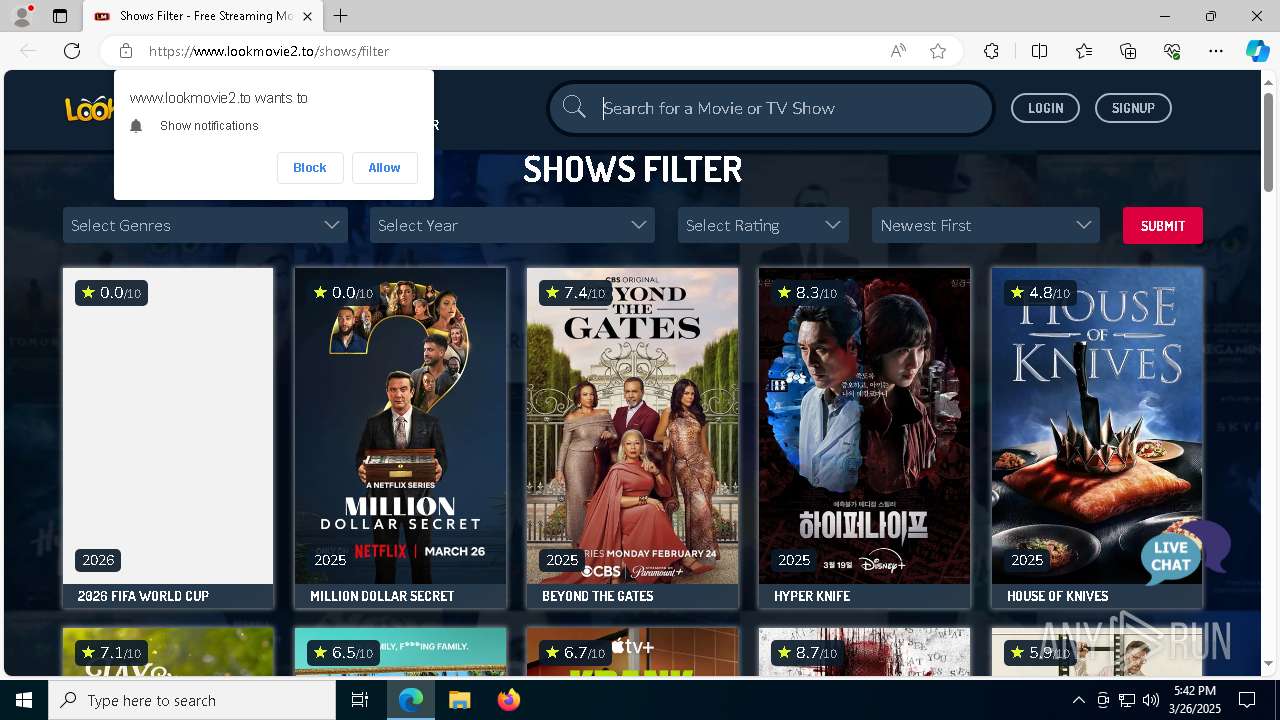This screenshot has width=1280, height=720.
Task: Allow notifications from lookmovie2.to
Action: coord(384,167)
